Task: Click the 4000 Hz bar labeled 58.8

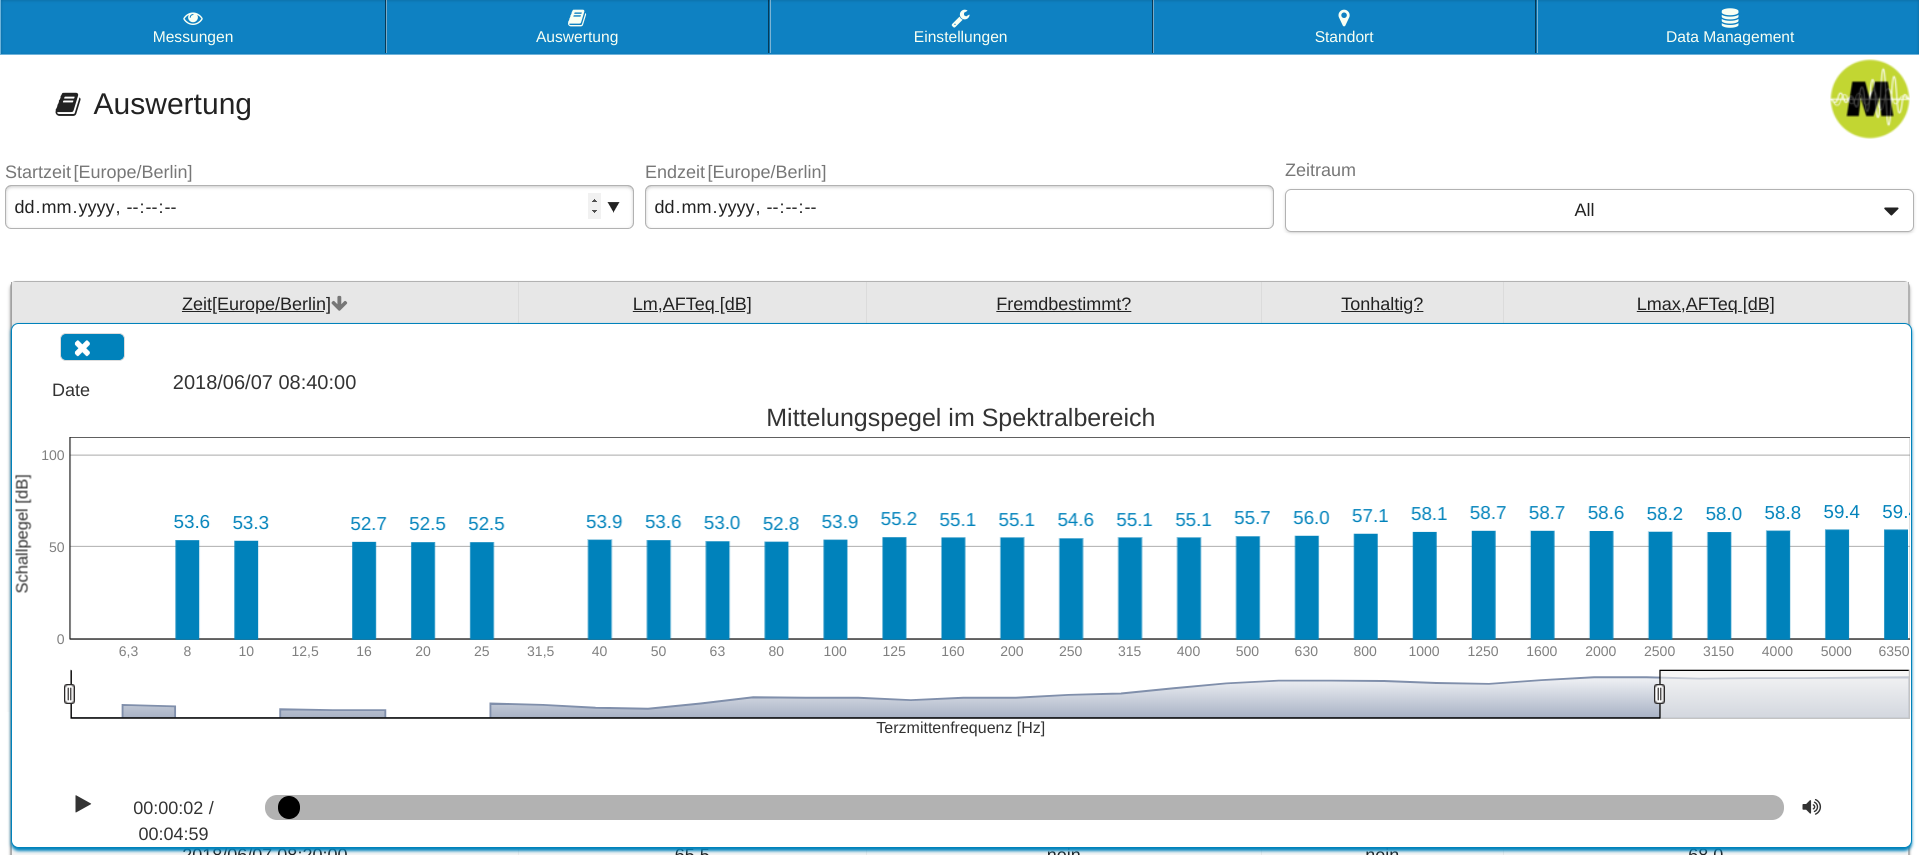Action: [1778, 585]
